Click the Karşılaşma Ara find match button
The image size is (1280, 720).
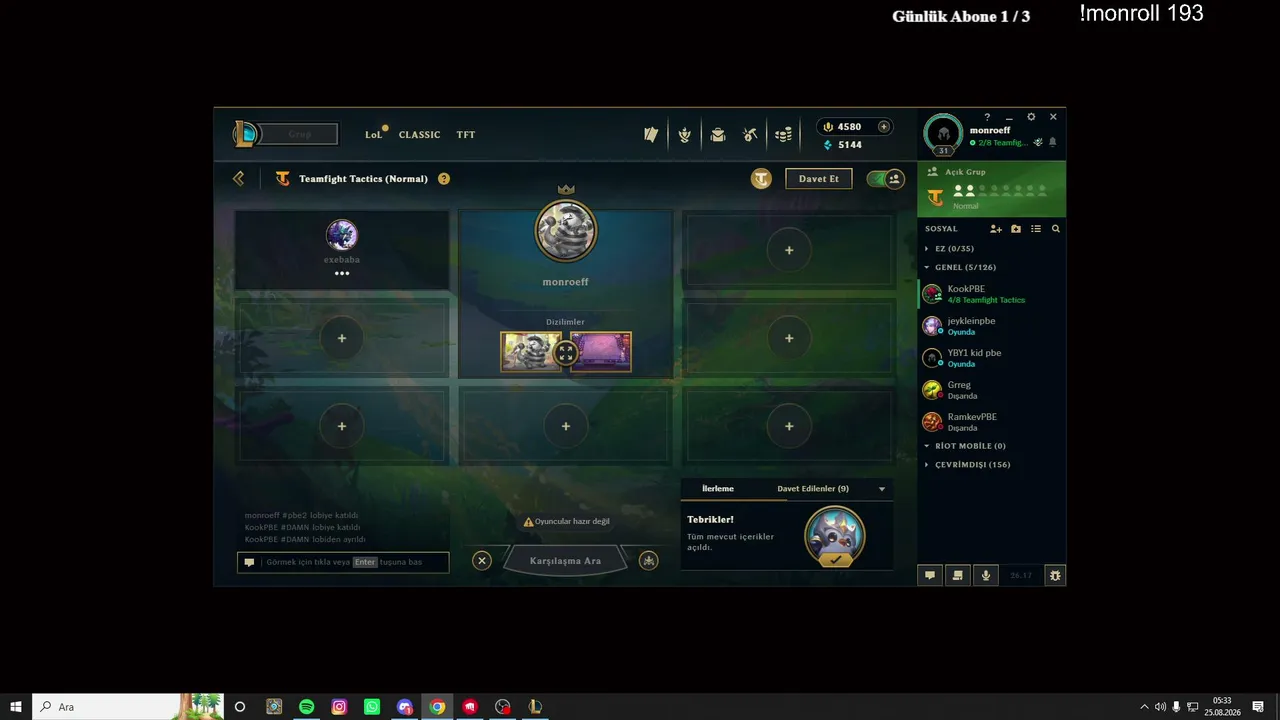pyautogui.click(x=565, y=561)
